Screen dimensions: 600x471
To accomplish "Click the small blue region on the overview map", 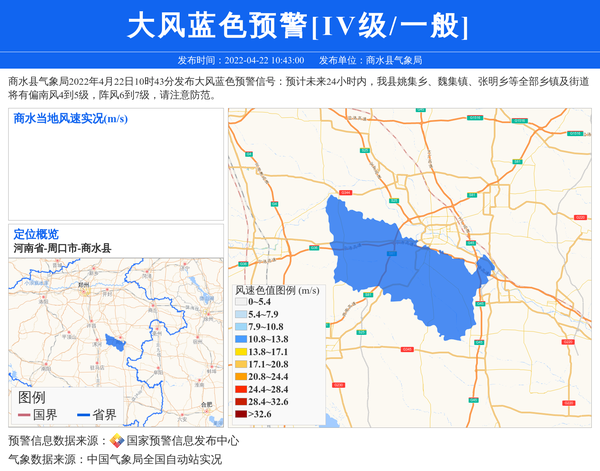I will pos(116,342).
